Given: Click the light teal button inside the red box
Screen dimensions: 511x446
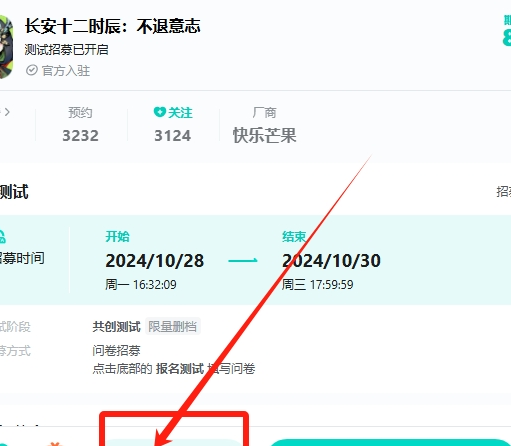Looking at the screenshot, I should click(173, 443).
